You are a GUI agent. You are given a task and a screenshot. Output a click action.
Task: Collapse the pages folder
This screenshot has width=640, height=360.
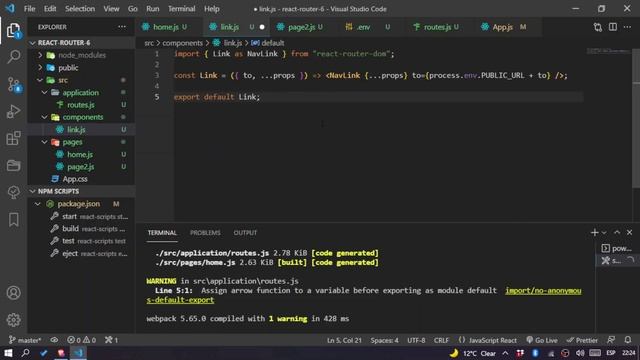[44, 142]
